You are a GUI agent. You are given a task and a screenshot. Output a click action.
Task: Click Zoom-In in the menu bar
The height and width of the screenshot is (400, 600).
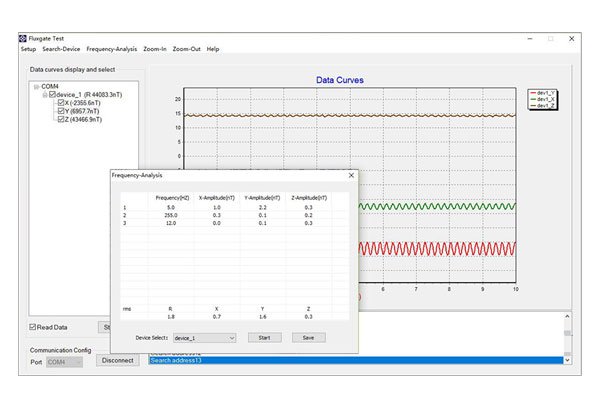tap(154, 49)
